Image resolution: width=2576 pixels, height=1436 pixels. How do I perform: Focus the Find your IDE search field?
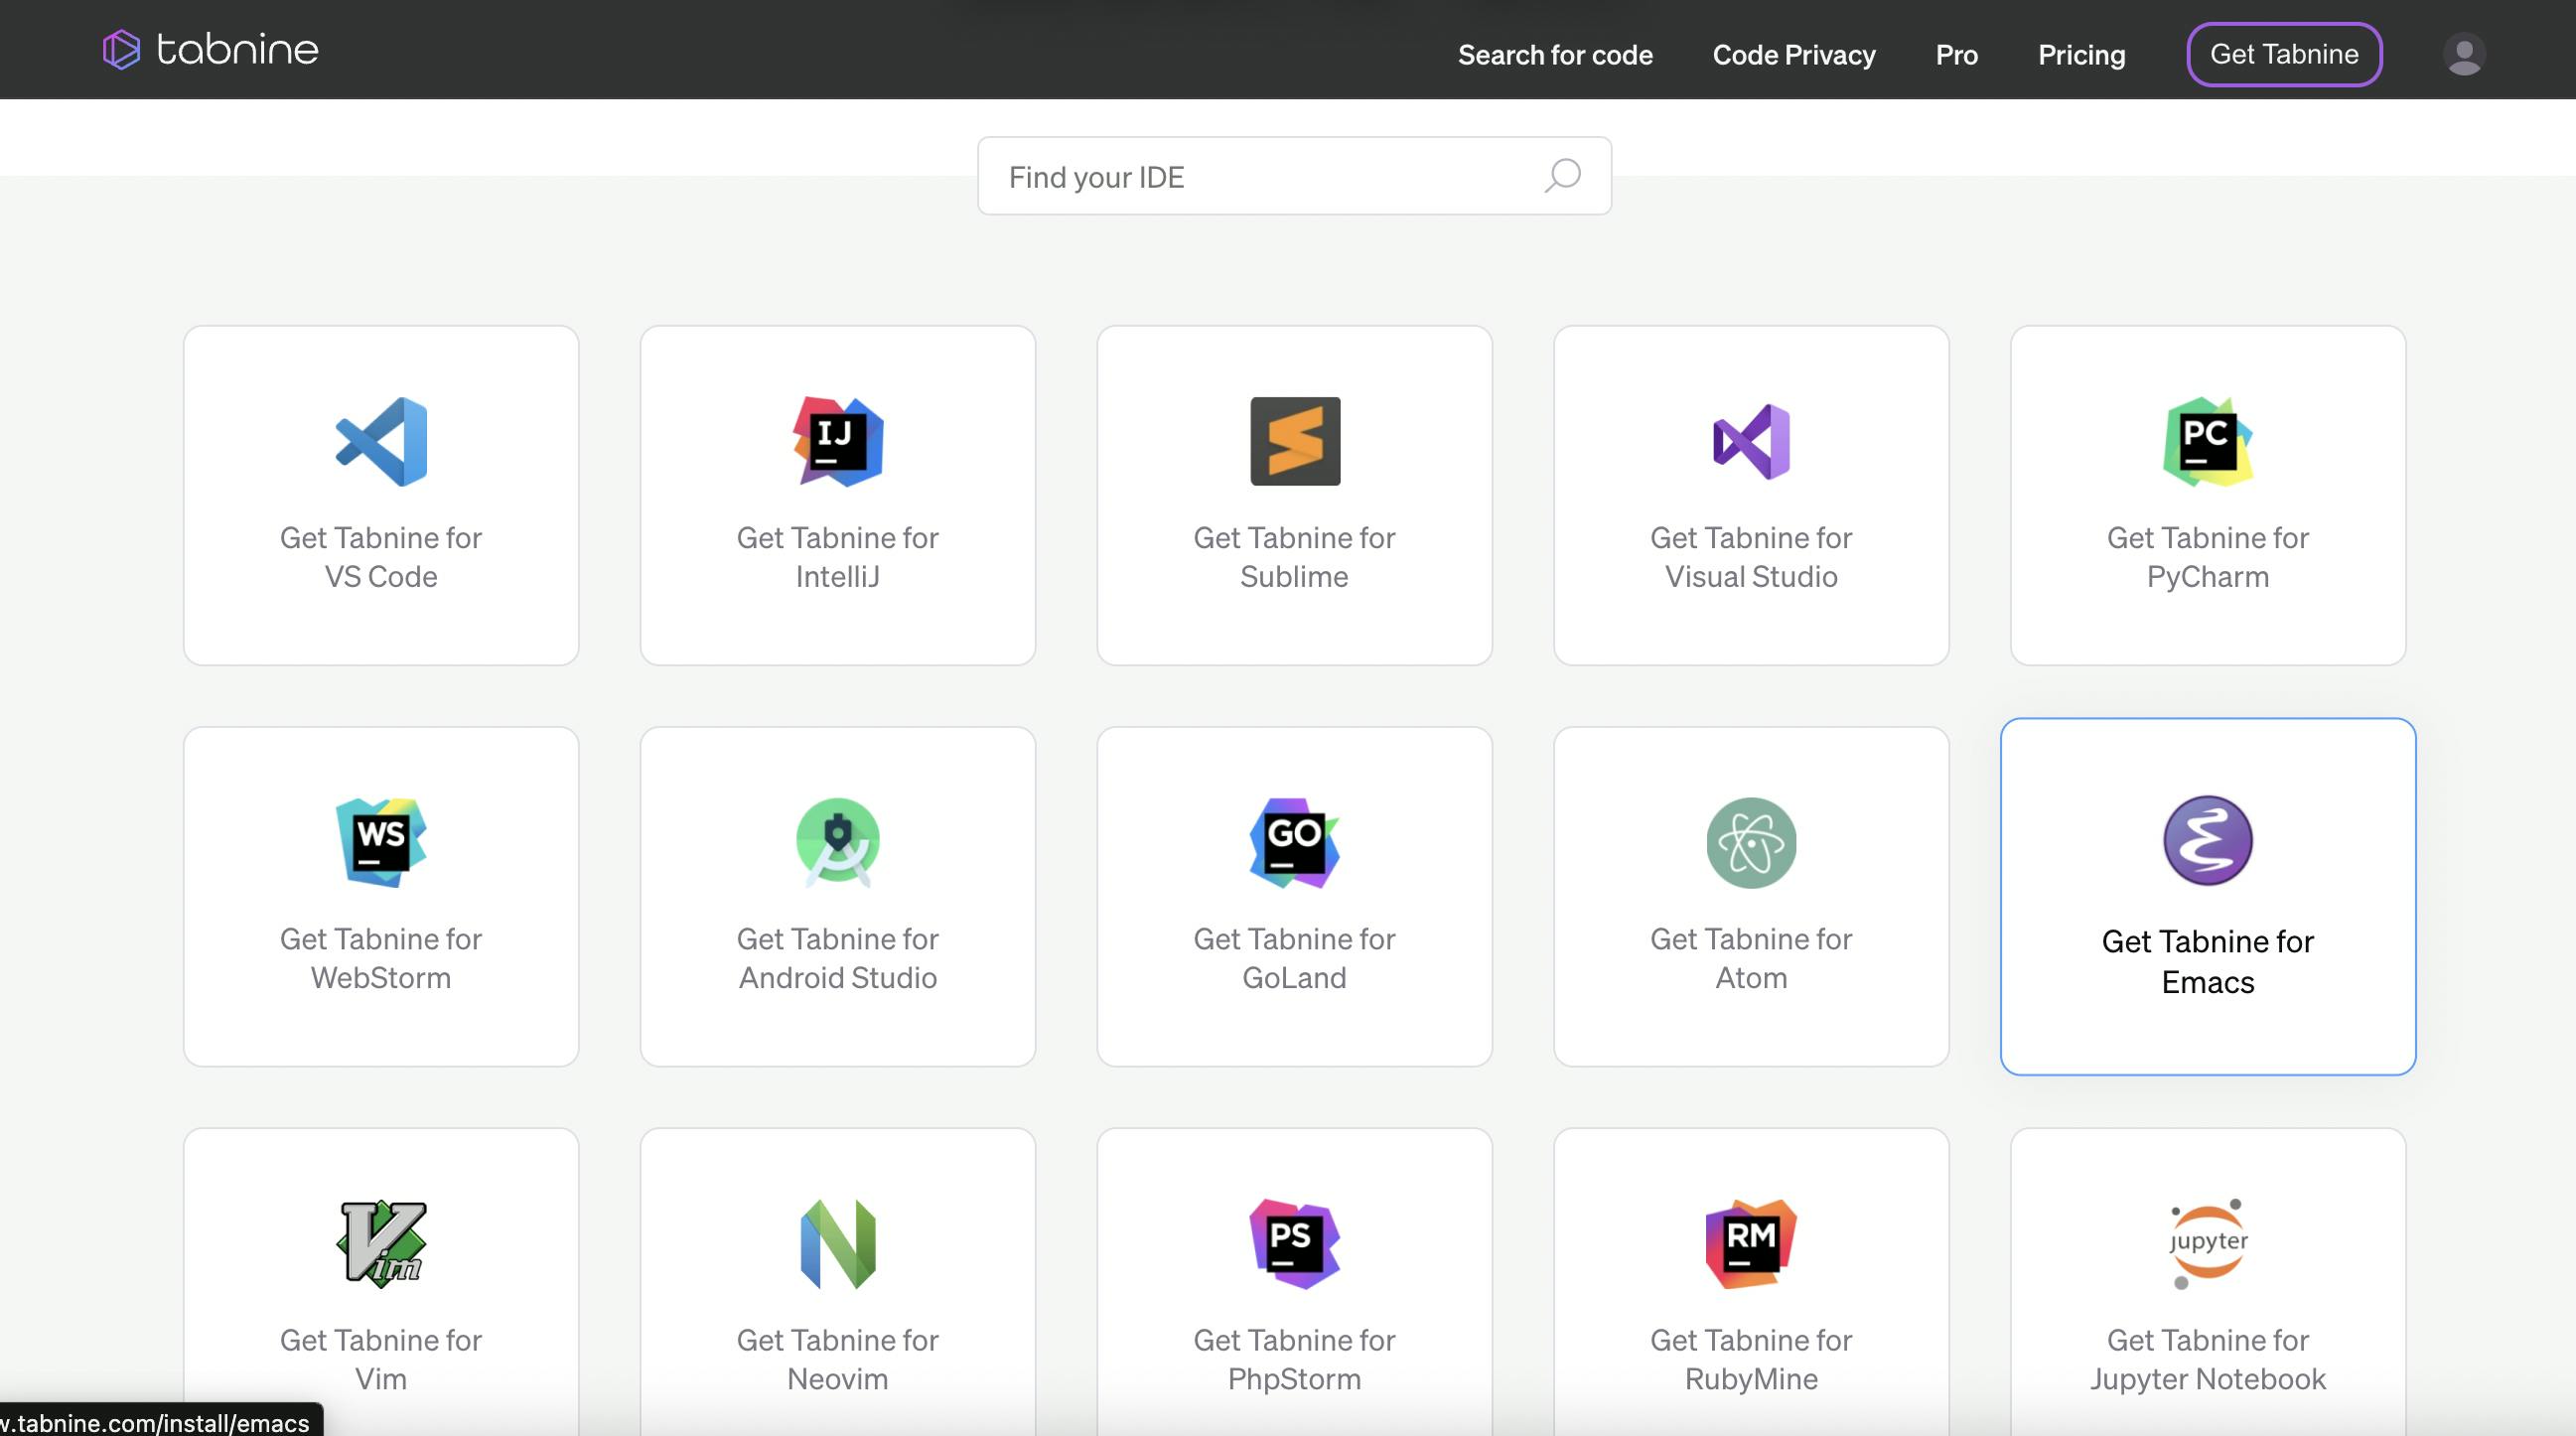pos(1294,176)
